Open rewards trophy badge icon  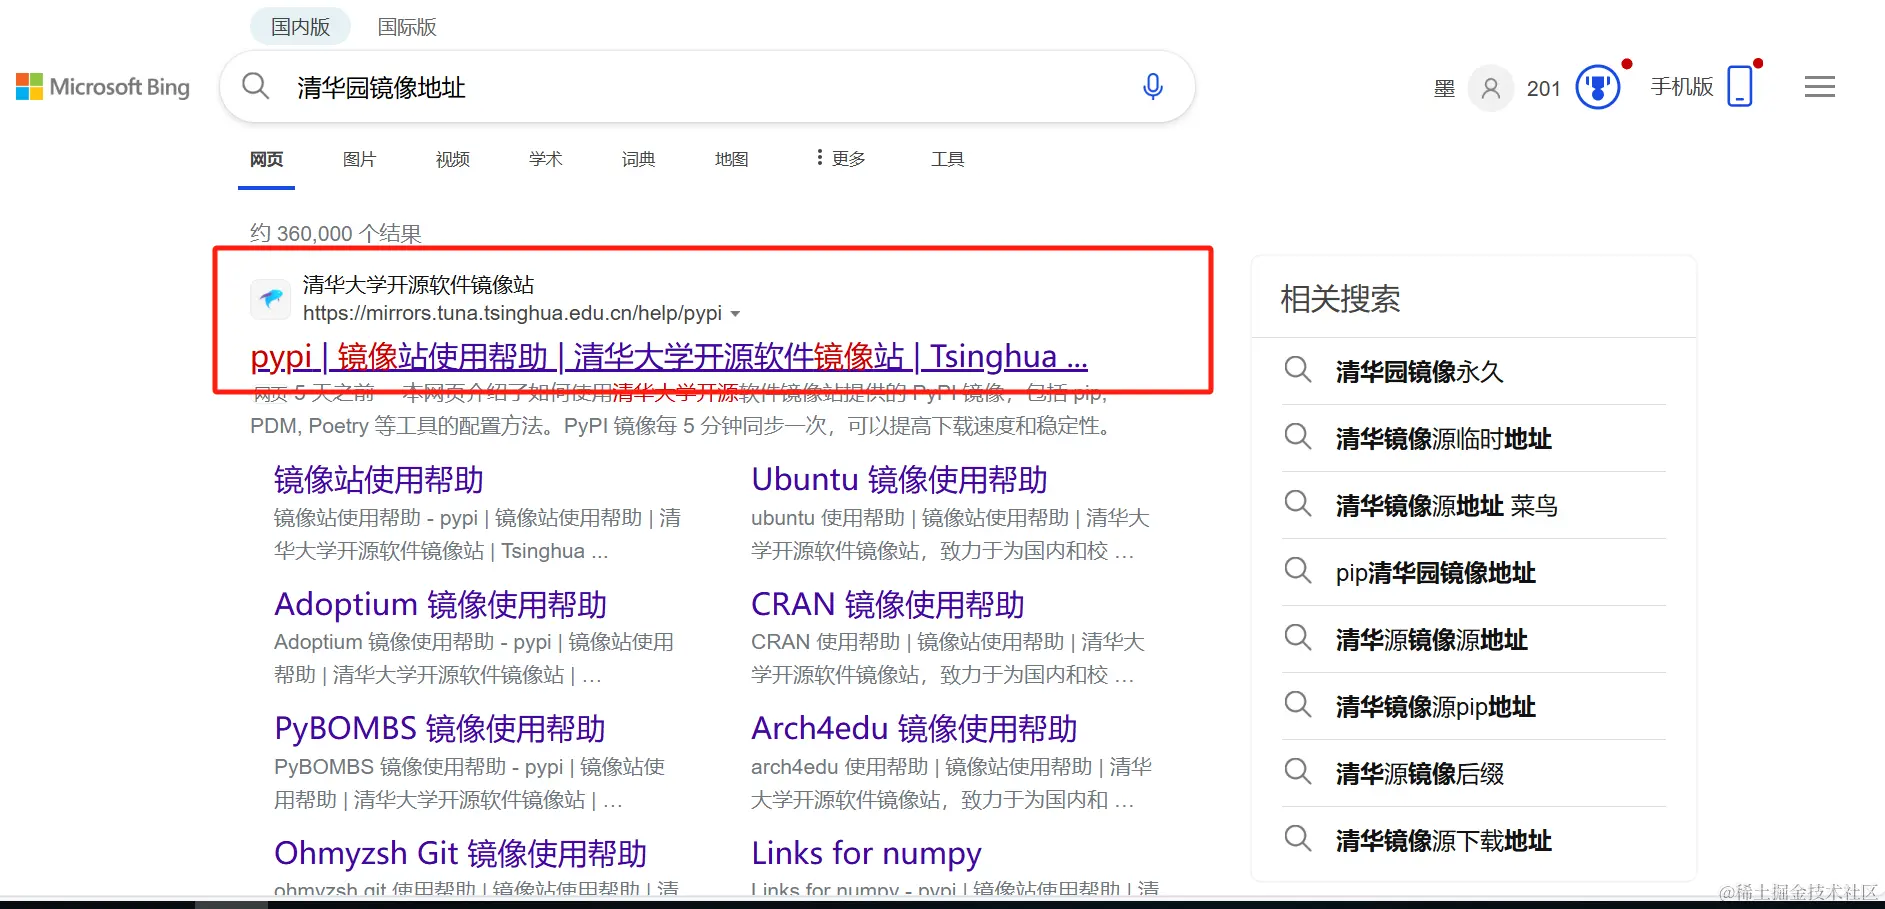[x=1598, y=88]
